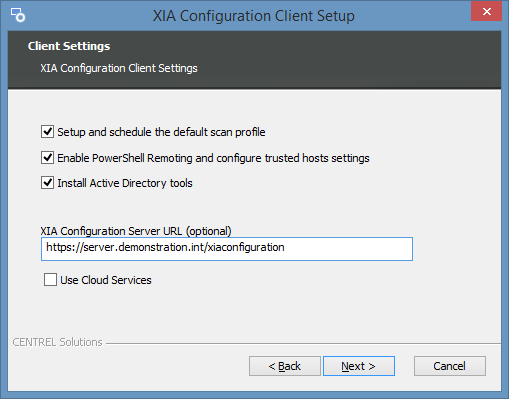This screenshot has width=509, height=399.
Task: Click the Server URL (optional) field label
Action: click(x=136, y=231)
